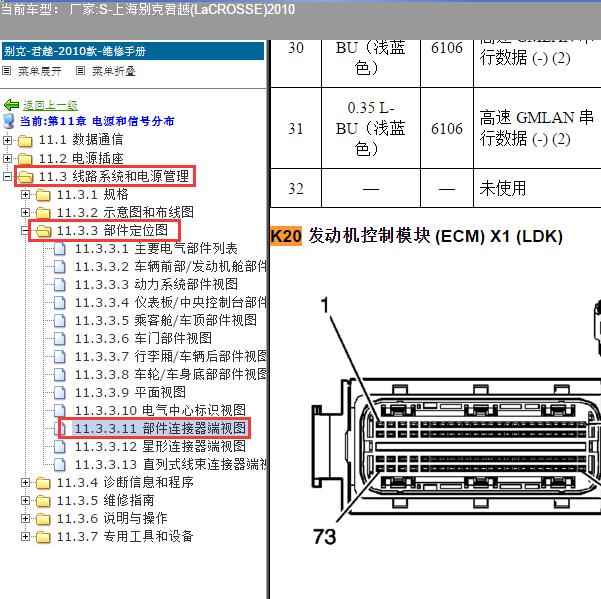601x599 pixels.
Task: Open 11.3.3.13 直列式线束连接器端视图
Action: point(171,464)
